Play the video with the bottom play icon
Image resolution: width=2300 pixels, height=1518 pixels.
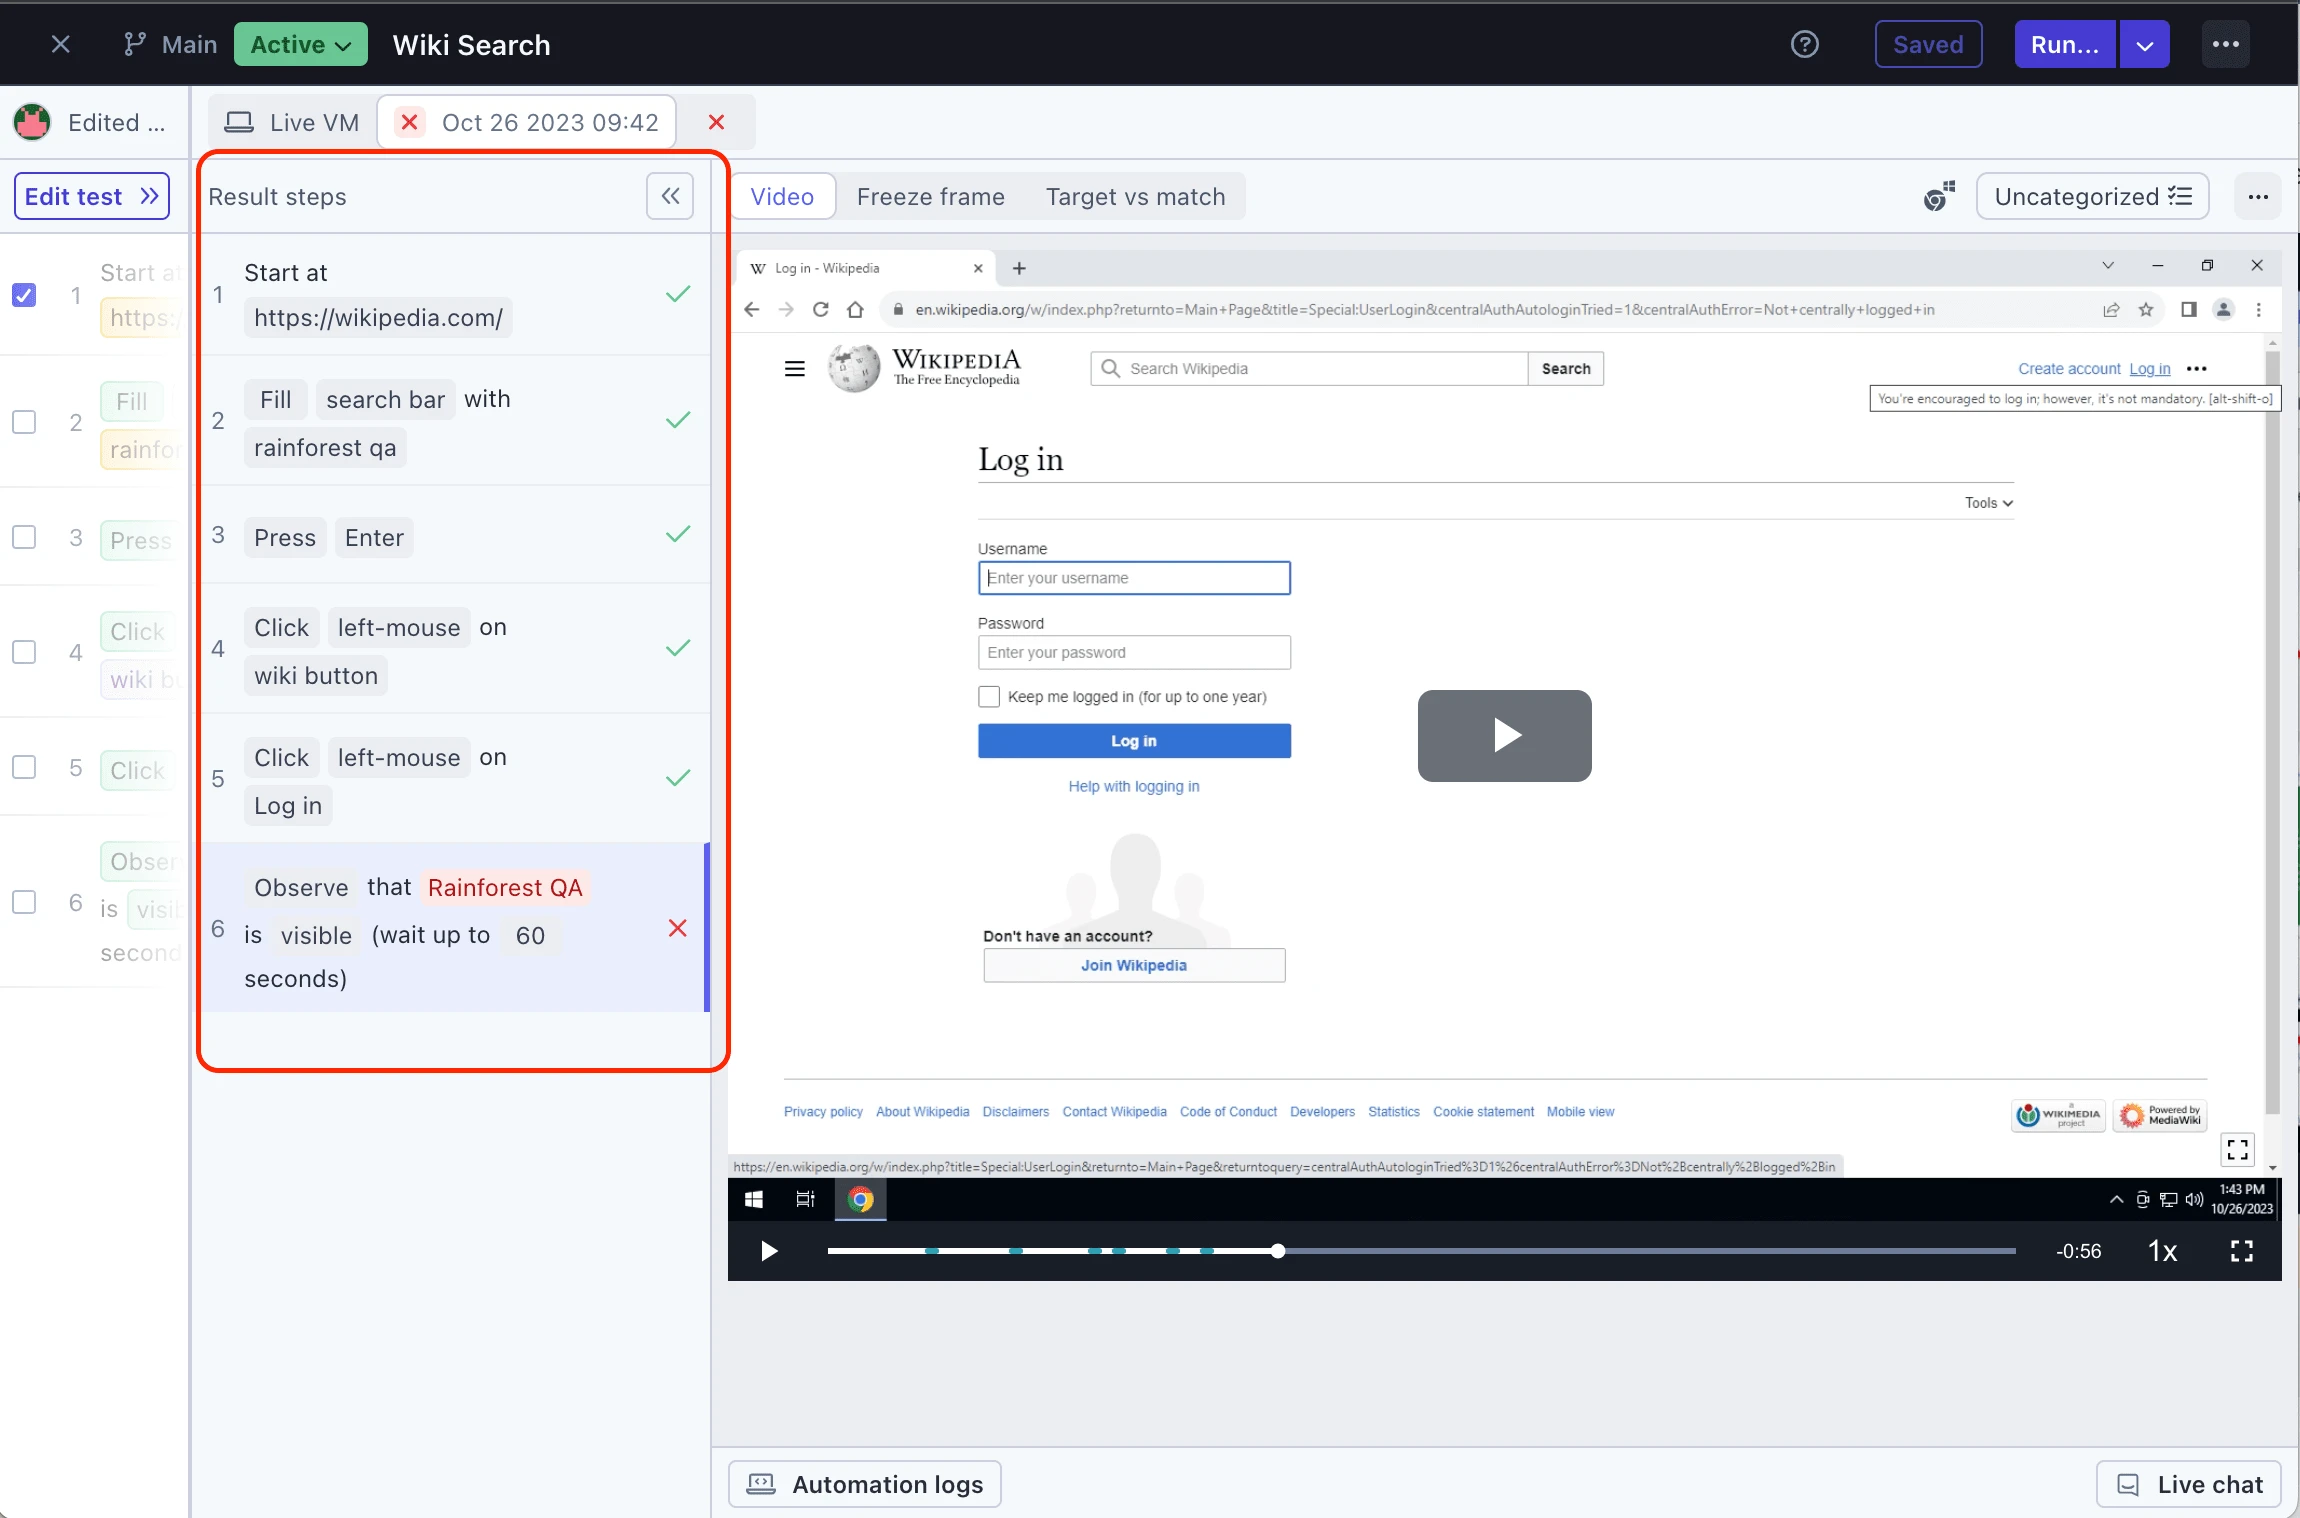point(768,1251)
